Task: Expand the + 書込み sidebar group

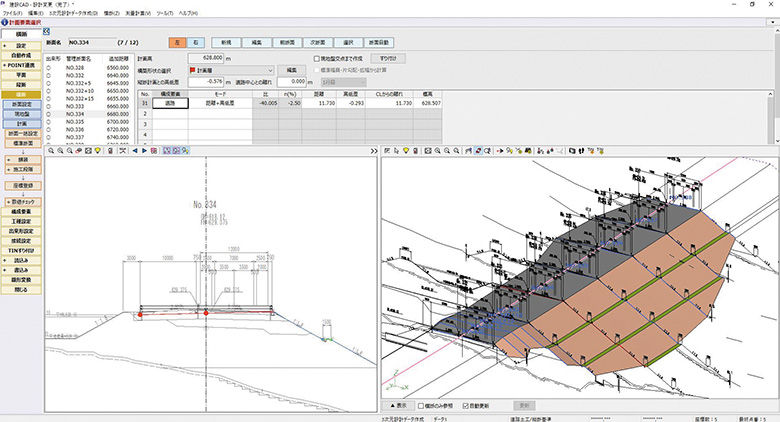Action: point(21,270)
